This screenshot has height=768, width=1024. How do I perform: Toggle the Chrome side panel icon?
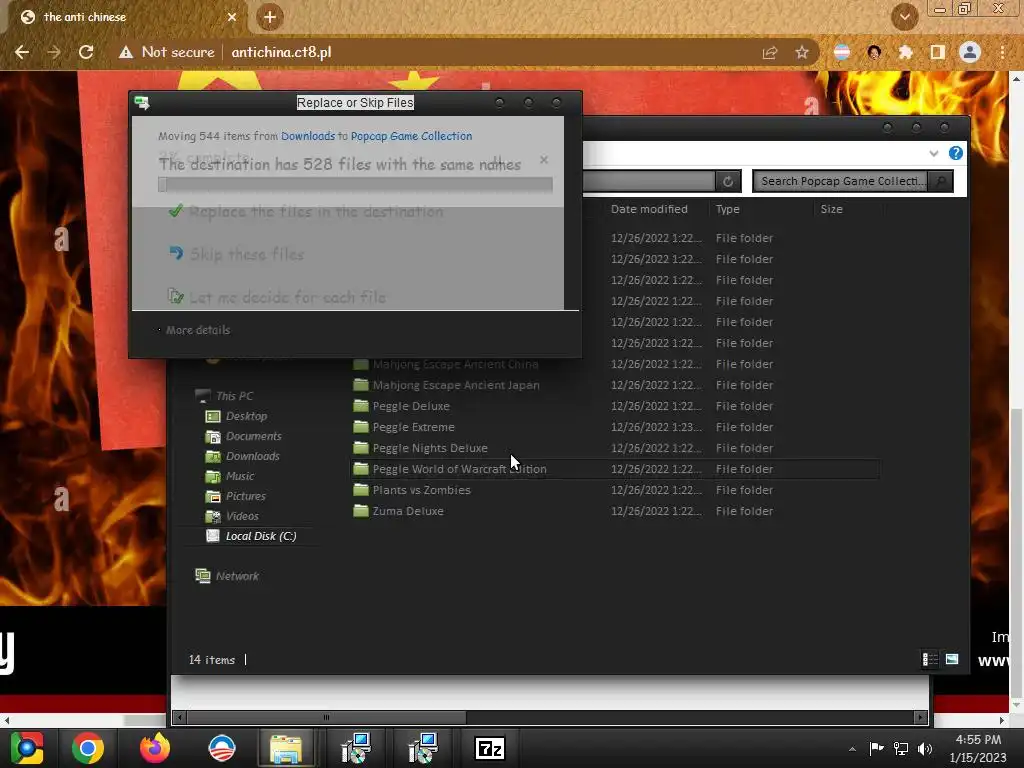(937, 52)
